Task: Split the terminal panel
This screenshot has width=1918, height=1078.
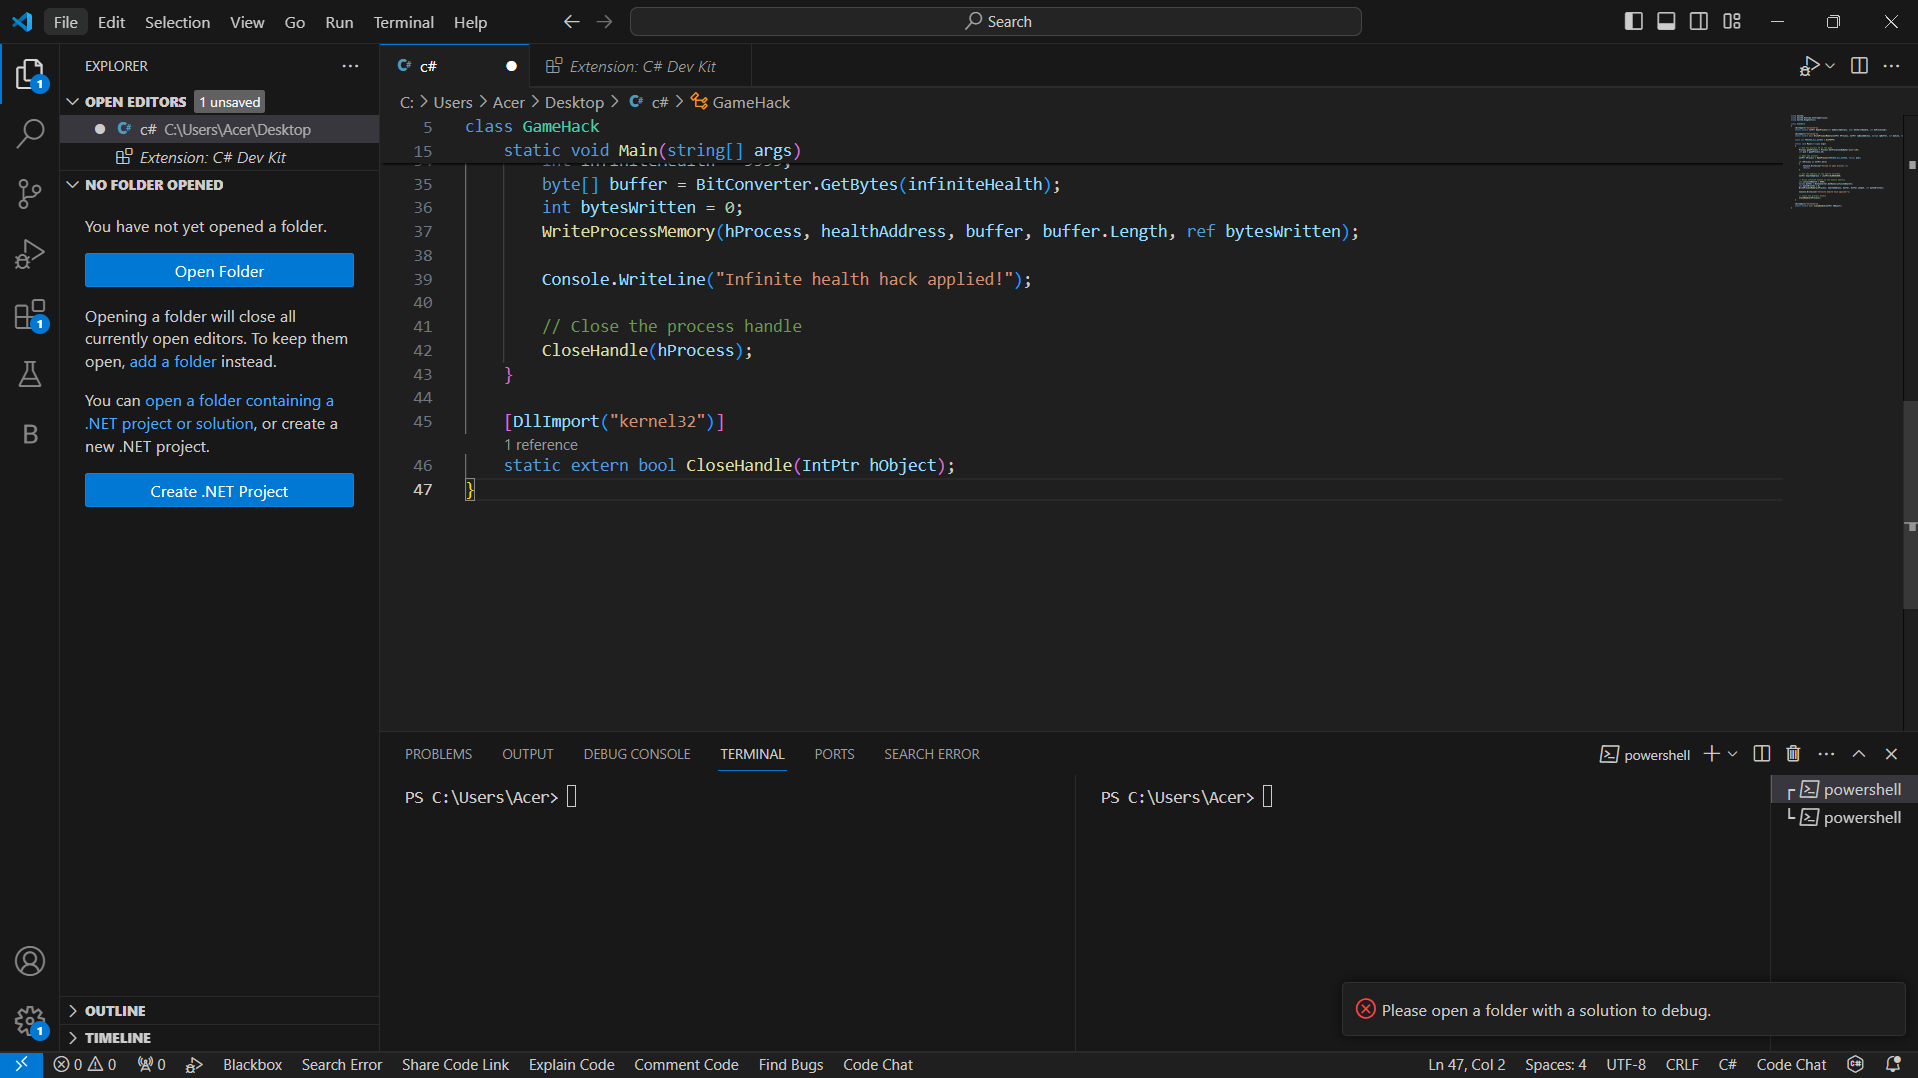Action: coord(1762,754)
